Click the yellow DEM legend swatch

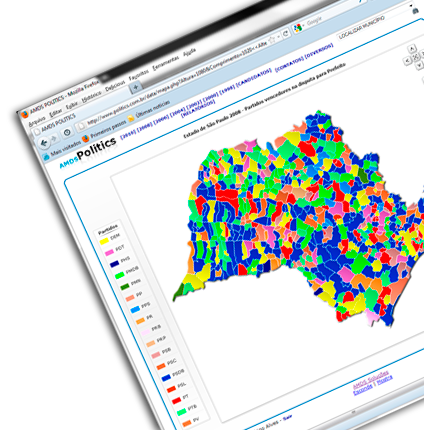[x=104, y=241]
